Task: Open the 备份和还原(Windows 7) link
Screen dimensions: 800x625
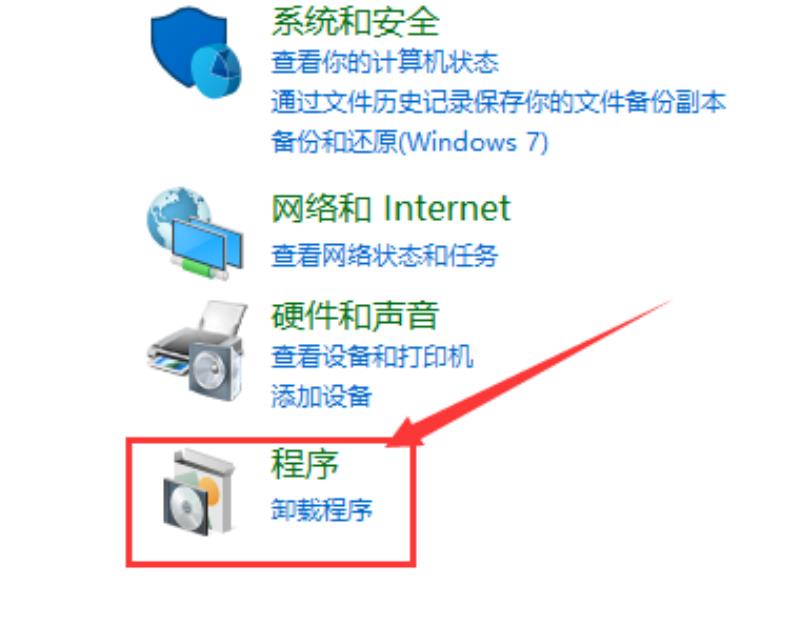Action: (410, 141)
